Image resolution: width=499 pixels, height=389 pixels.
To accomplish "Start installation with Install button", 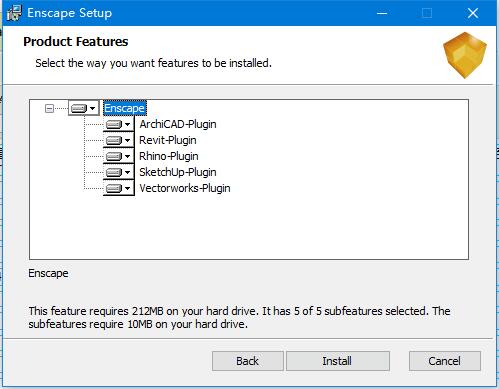I will click(x=337, y=361).
